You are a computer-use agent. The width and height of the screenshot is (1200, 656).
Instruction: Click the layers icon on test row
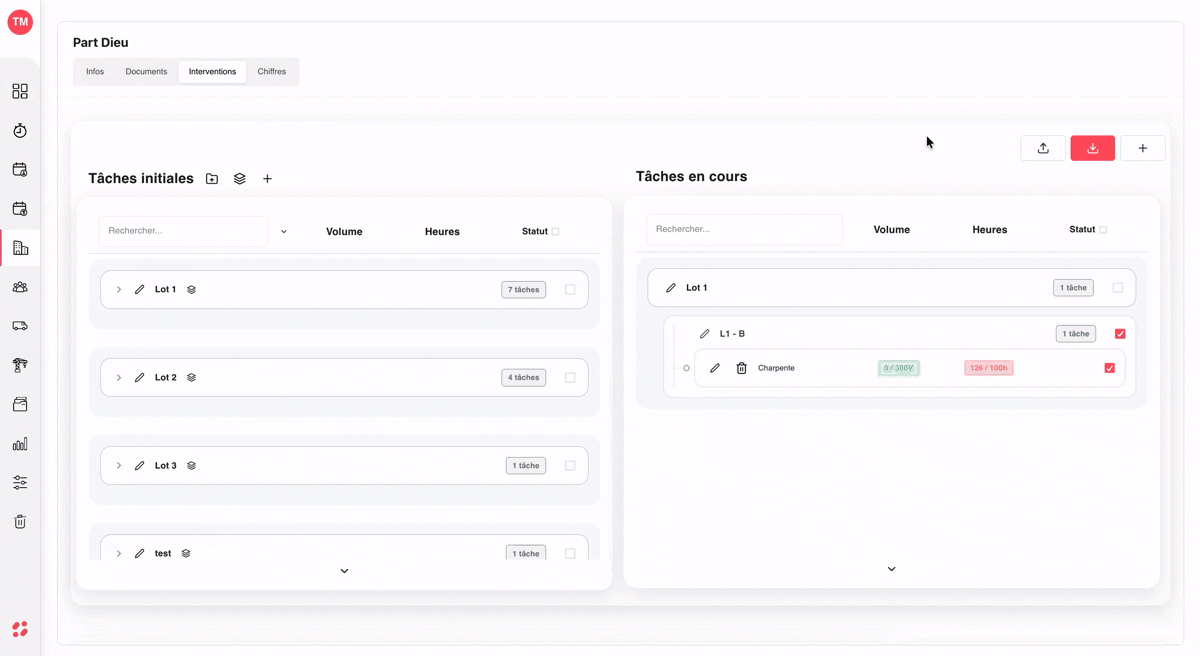(x=186, y=553)
